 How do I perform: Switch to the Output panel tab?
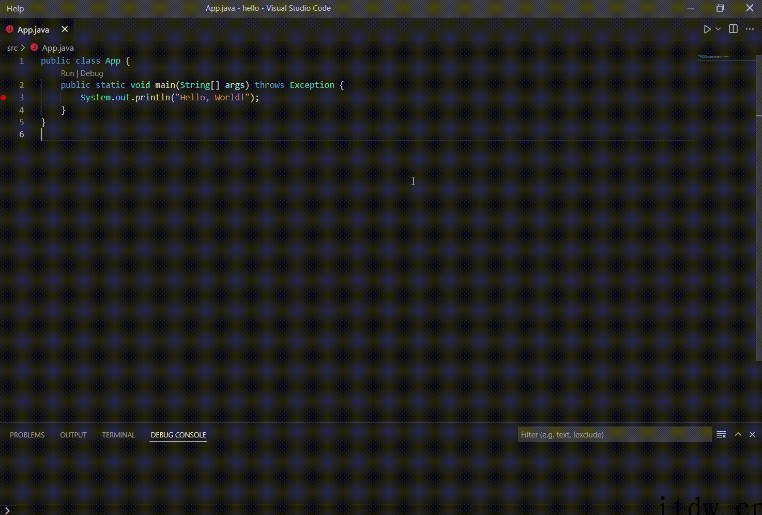(x=73, y=435)
